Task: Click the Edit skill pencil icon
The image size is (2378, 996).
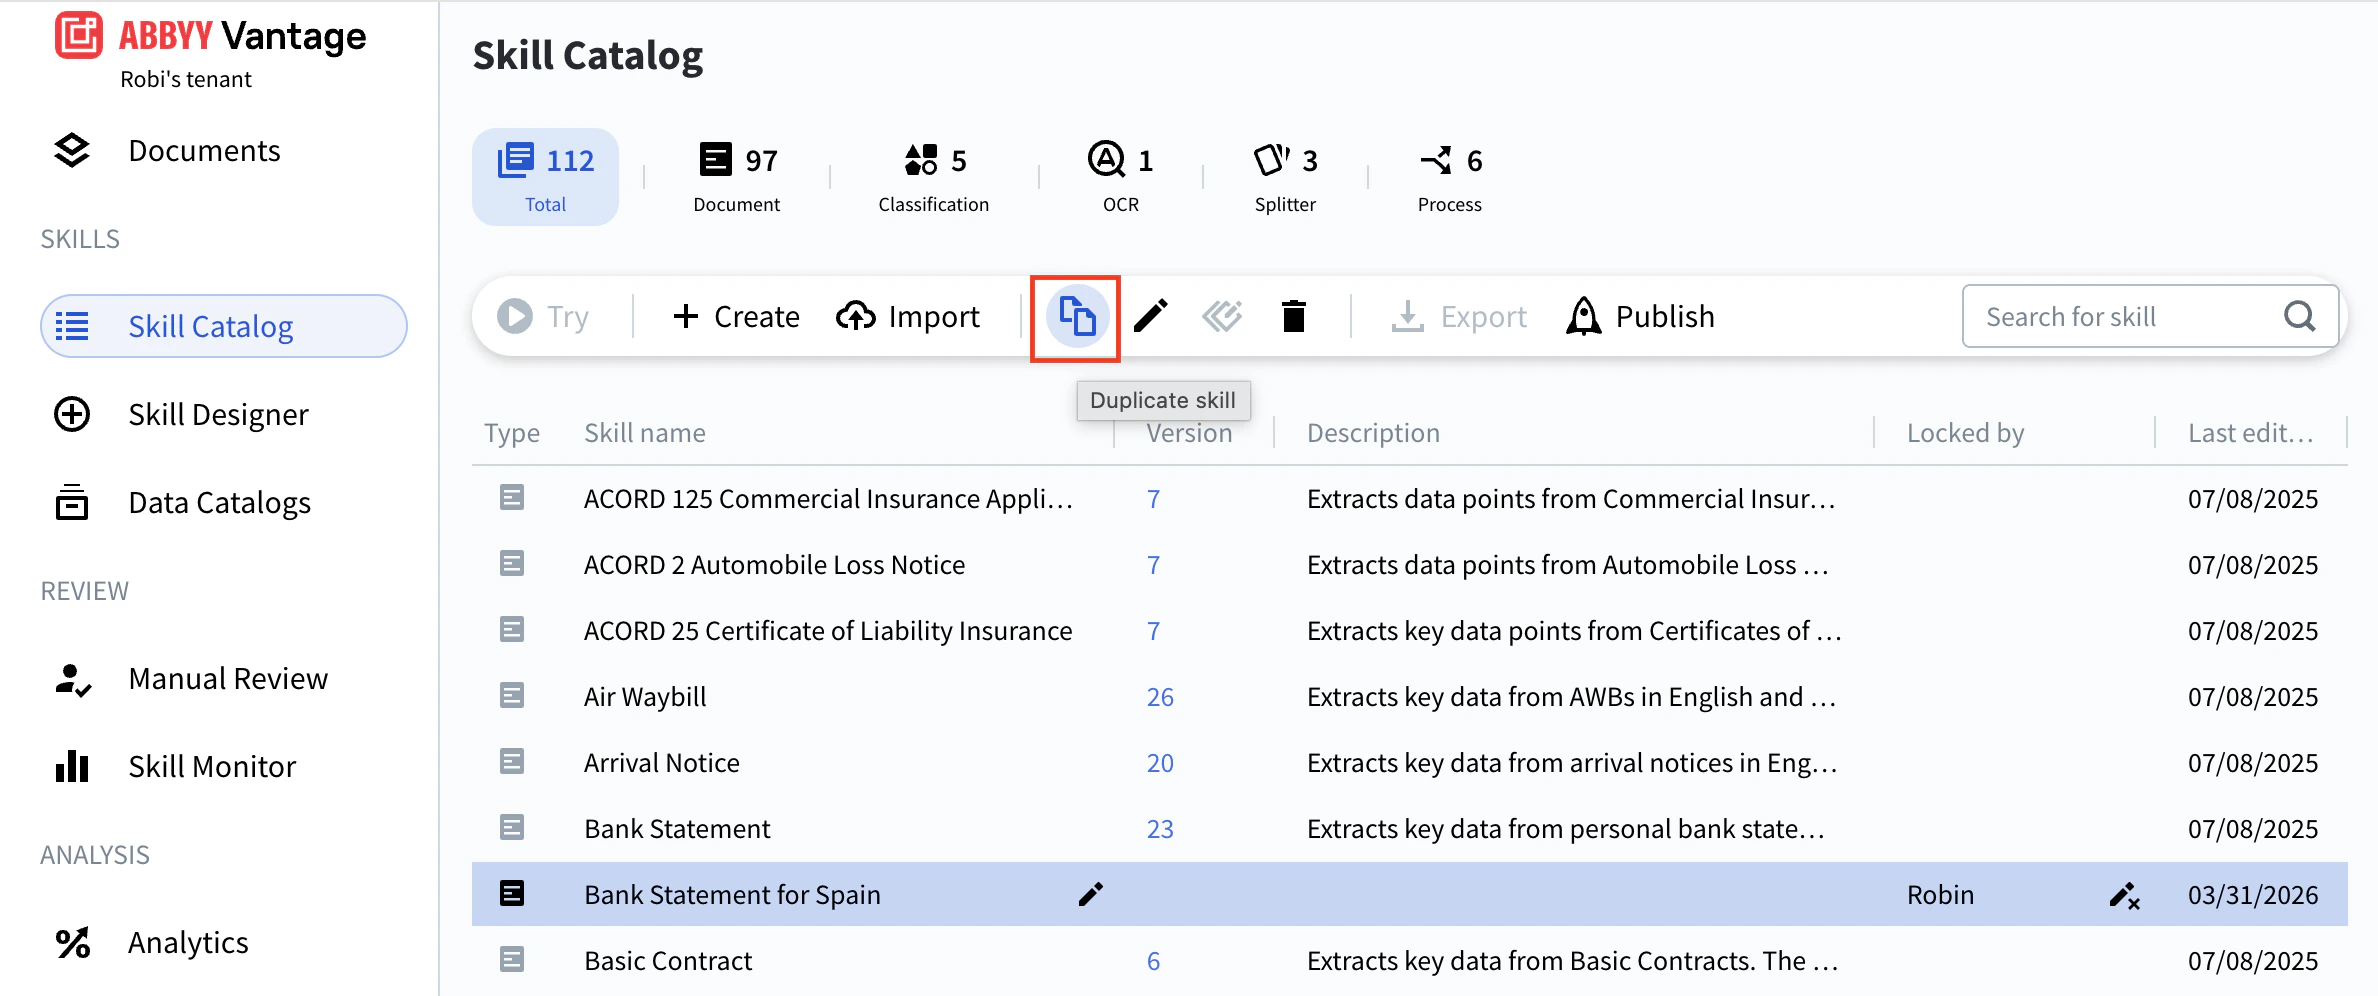Action: [x=1151, y=316]
